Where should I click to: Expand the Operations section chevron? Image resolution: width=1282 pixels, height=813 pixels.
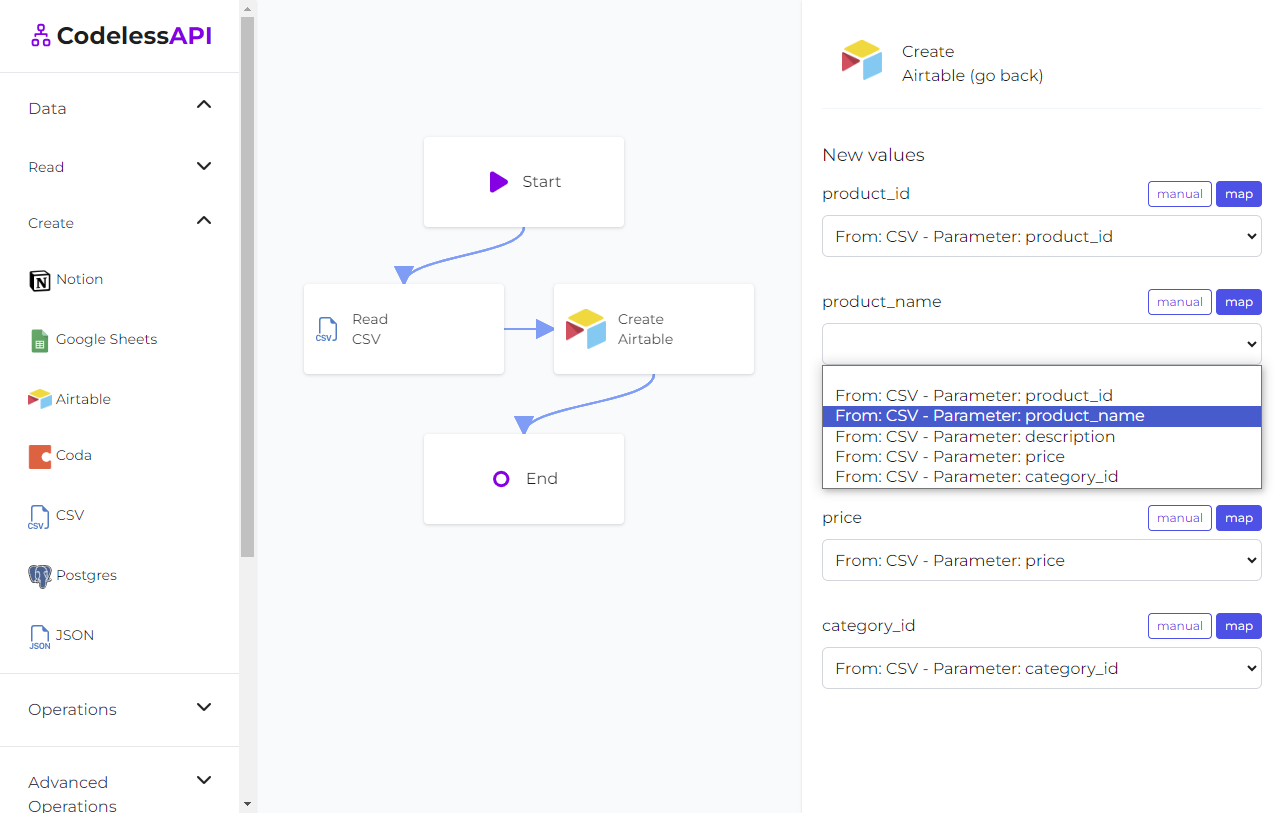204,707
